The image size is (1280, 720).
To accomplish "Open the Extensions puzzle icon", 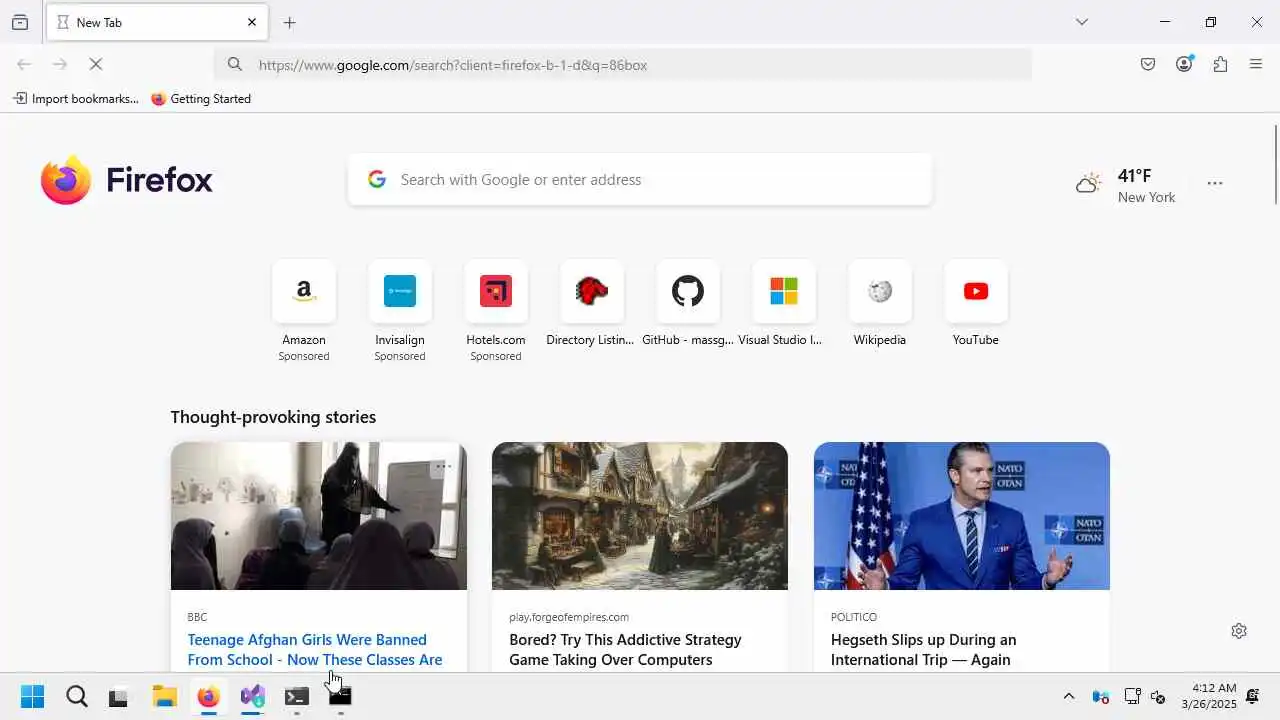I will (1220, 64).
